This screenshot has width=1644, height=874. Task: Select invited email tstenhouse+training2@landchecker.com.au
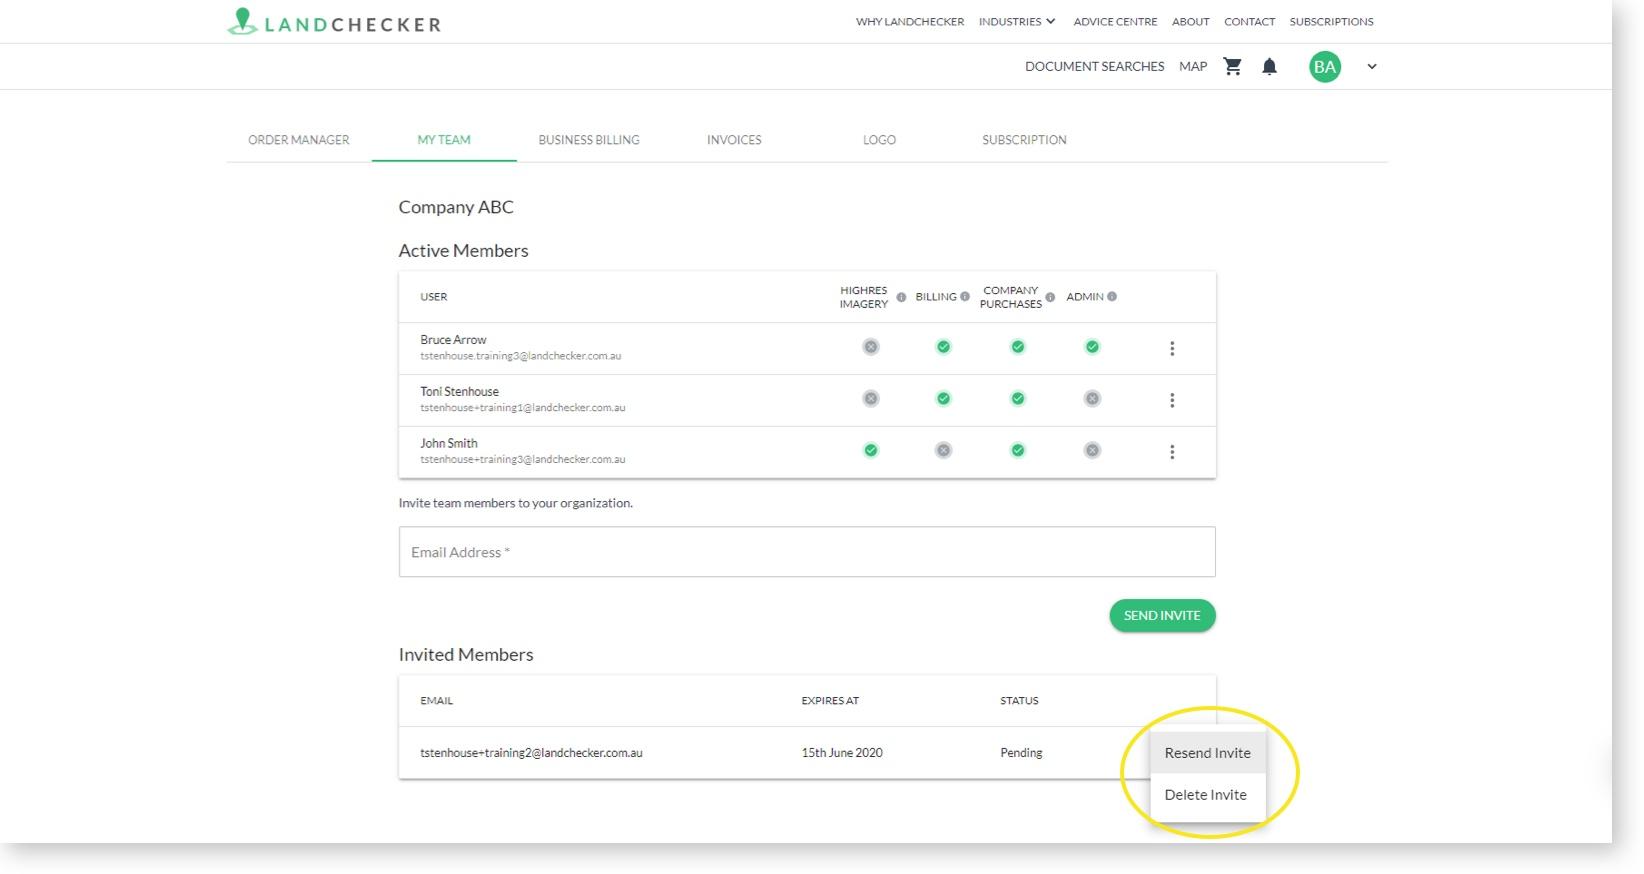point(531,753)
